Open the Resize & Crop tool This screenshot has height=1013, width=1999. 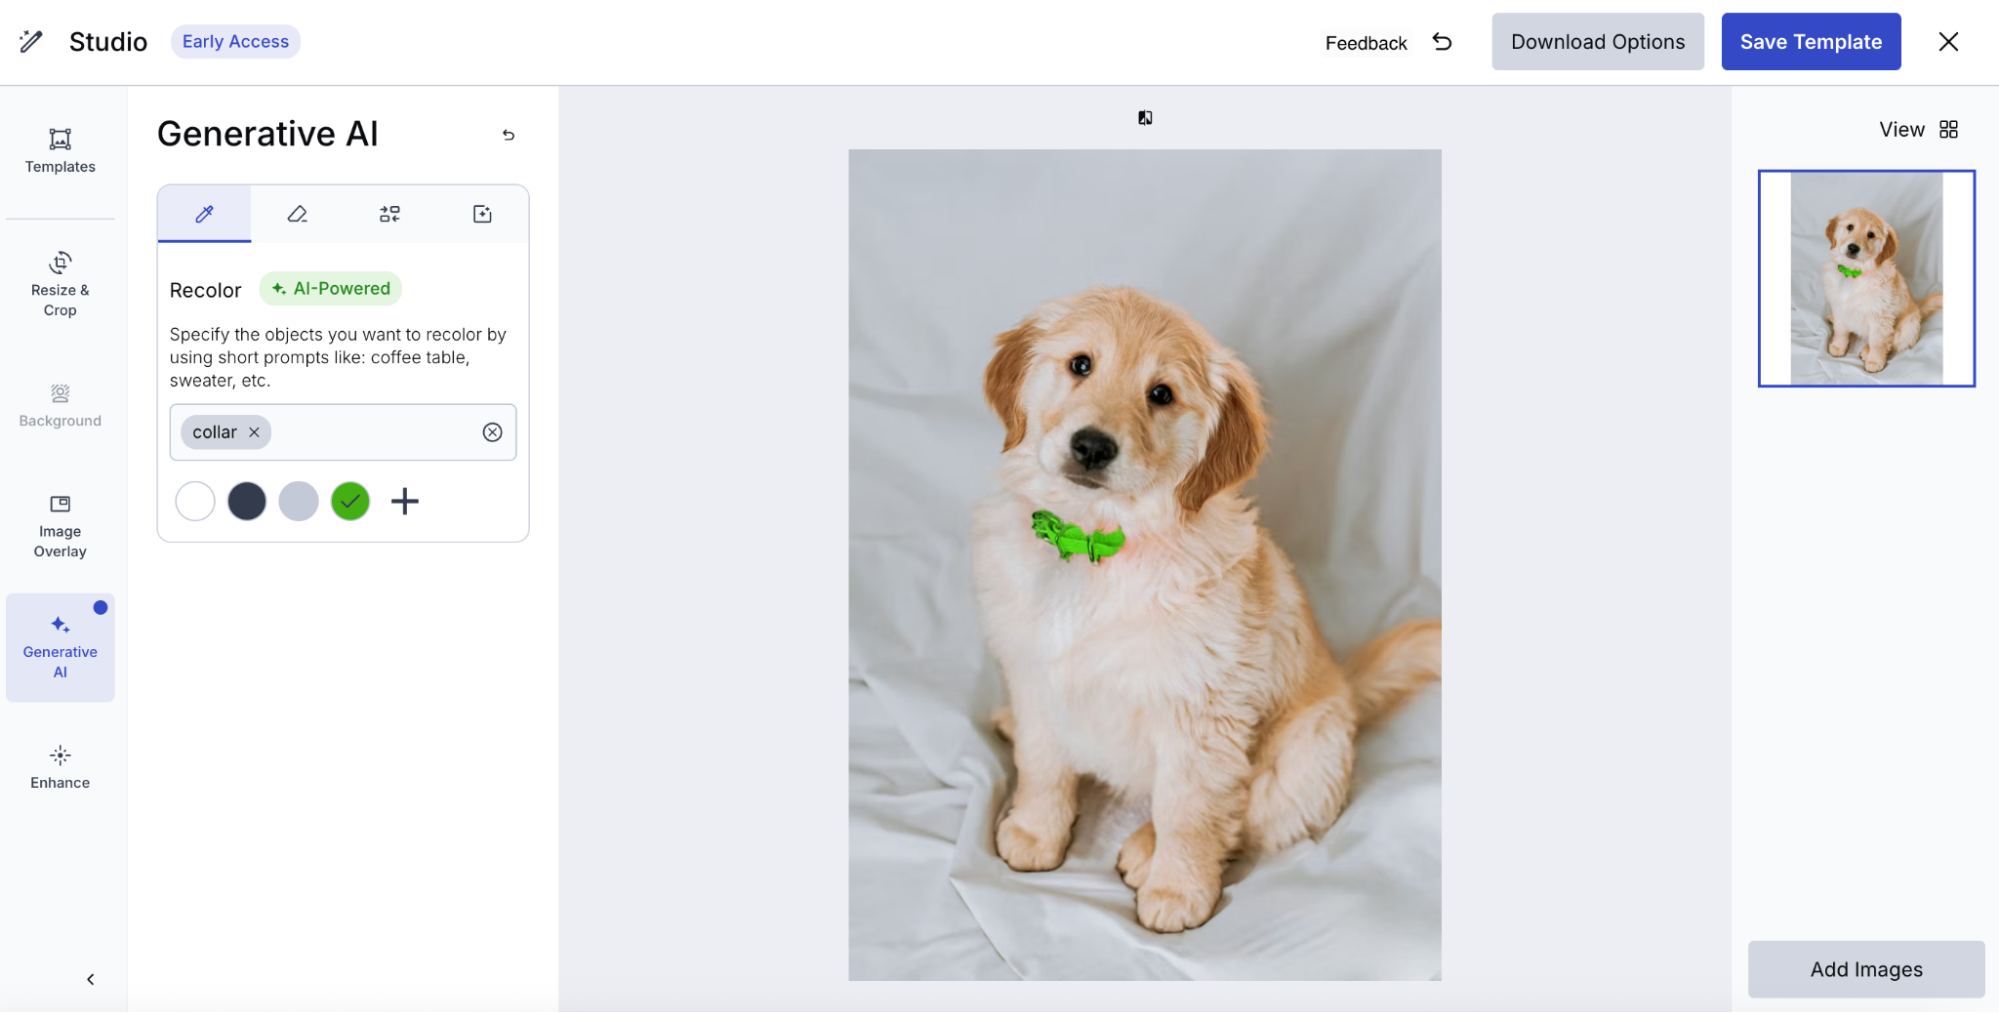(x=60, y=284)
